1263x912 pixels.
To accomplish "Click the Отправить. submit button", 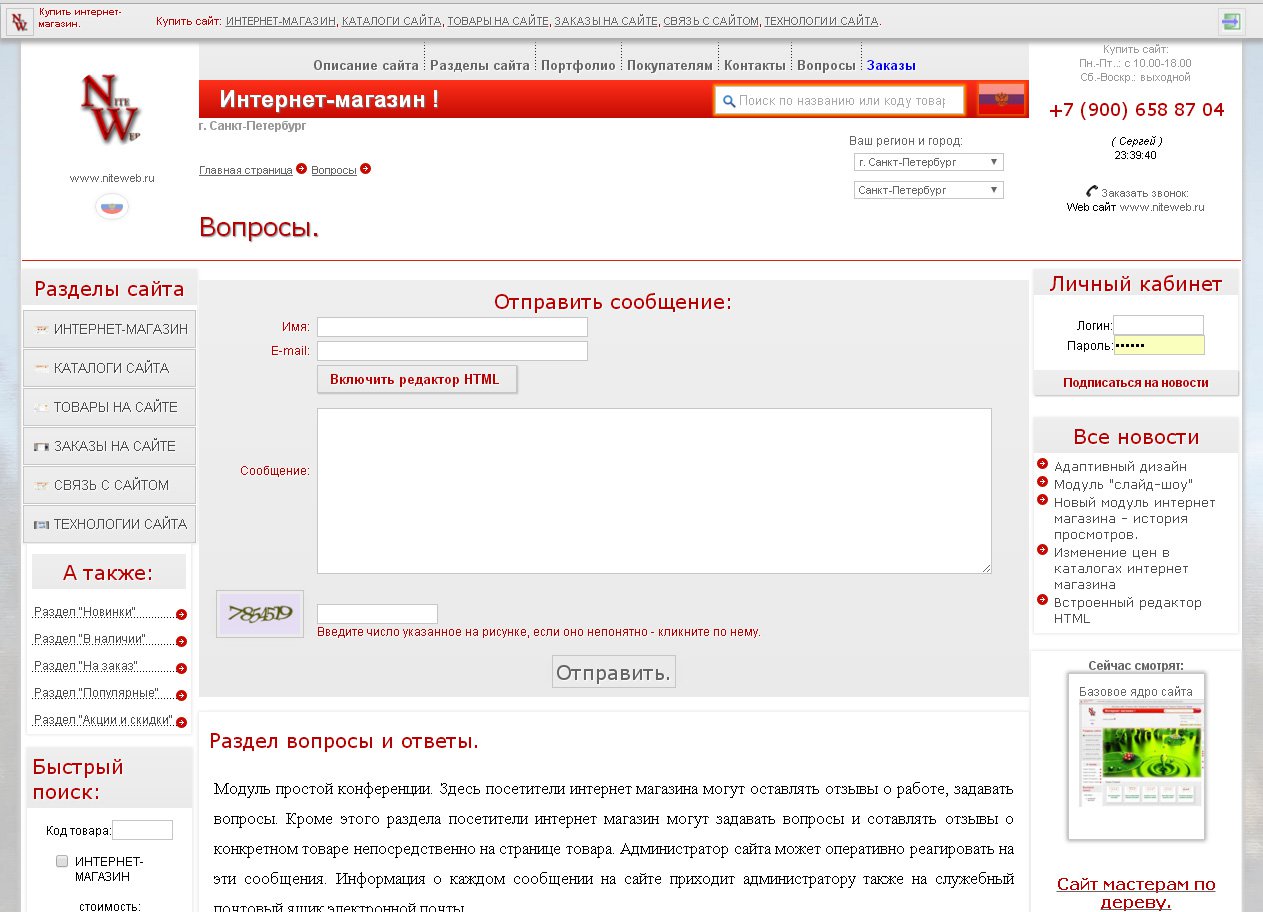I will point(614,672).
